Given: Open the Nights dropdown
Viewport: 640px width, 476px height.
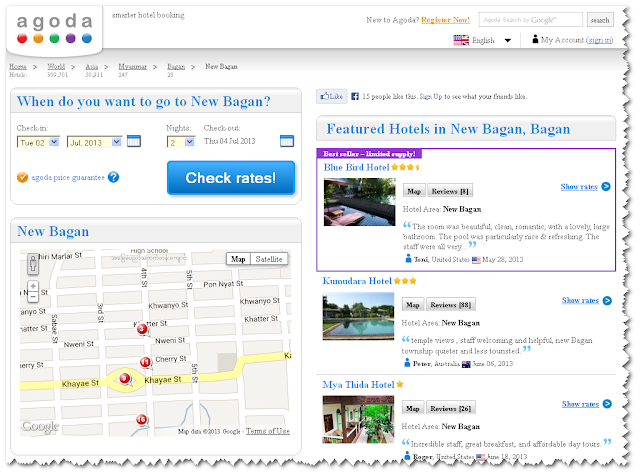Looking at the screenshot, I should tap(181, 142).
